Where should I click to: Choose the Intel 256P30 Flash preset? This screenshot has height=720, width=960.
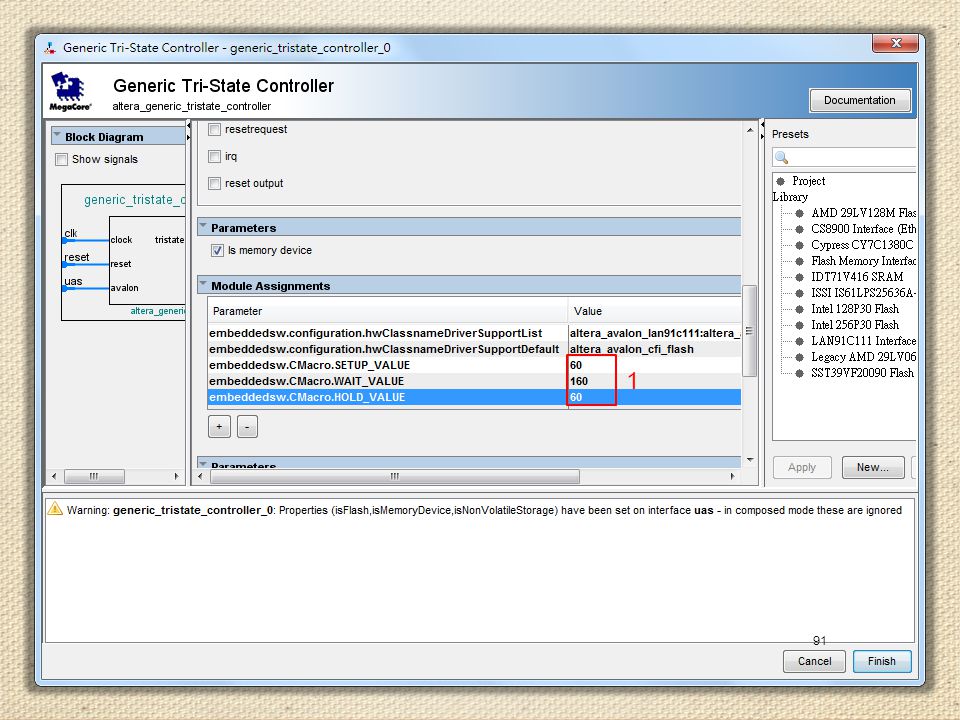pos(855,324)
